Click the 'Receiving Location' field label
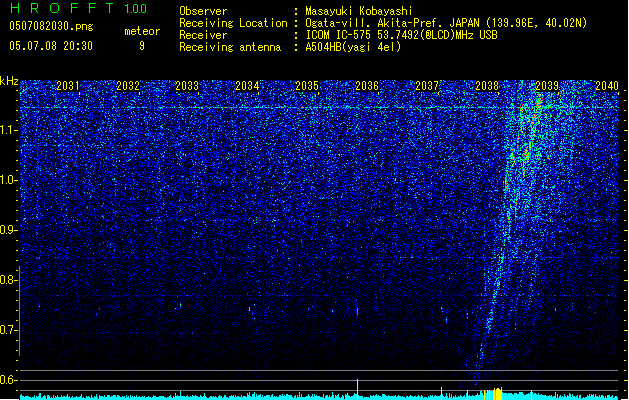The width and height of the screenshot is (629, 400). [x=233, y=23]
